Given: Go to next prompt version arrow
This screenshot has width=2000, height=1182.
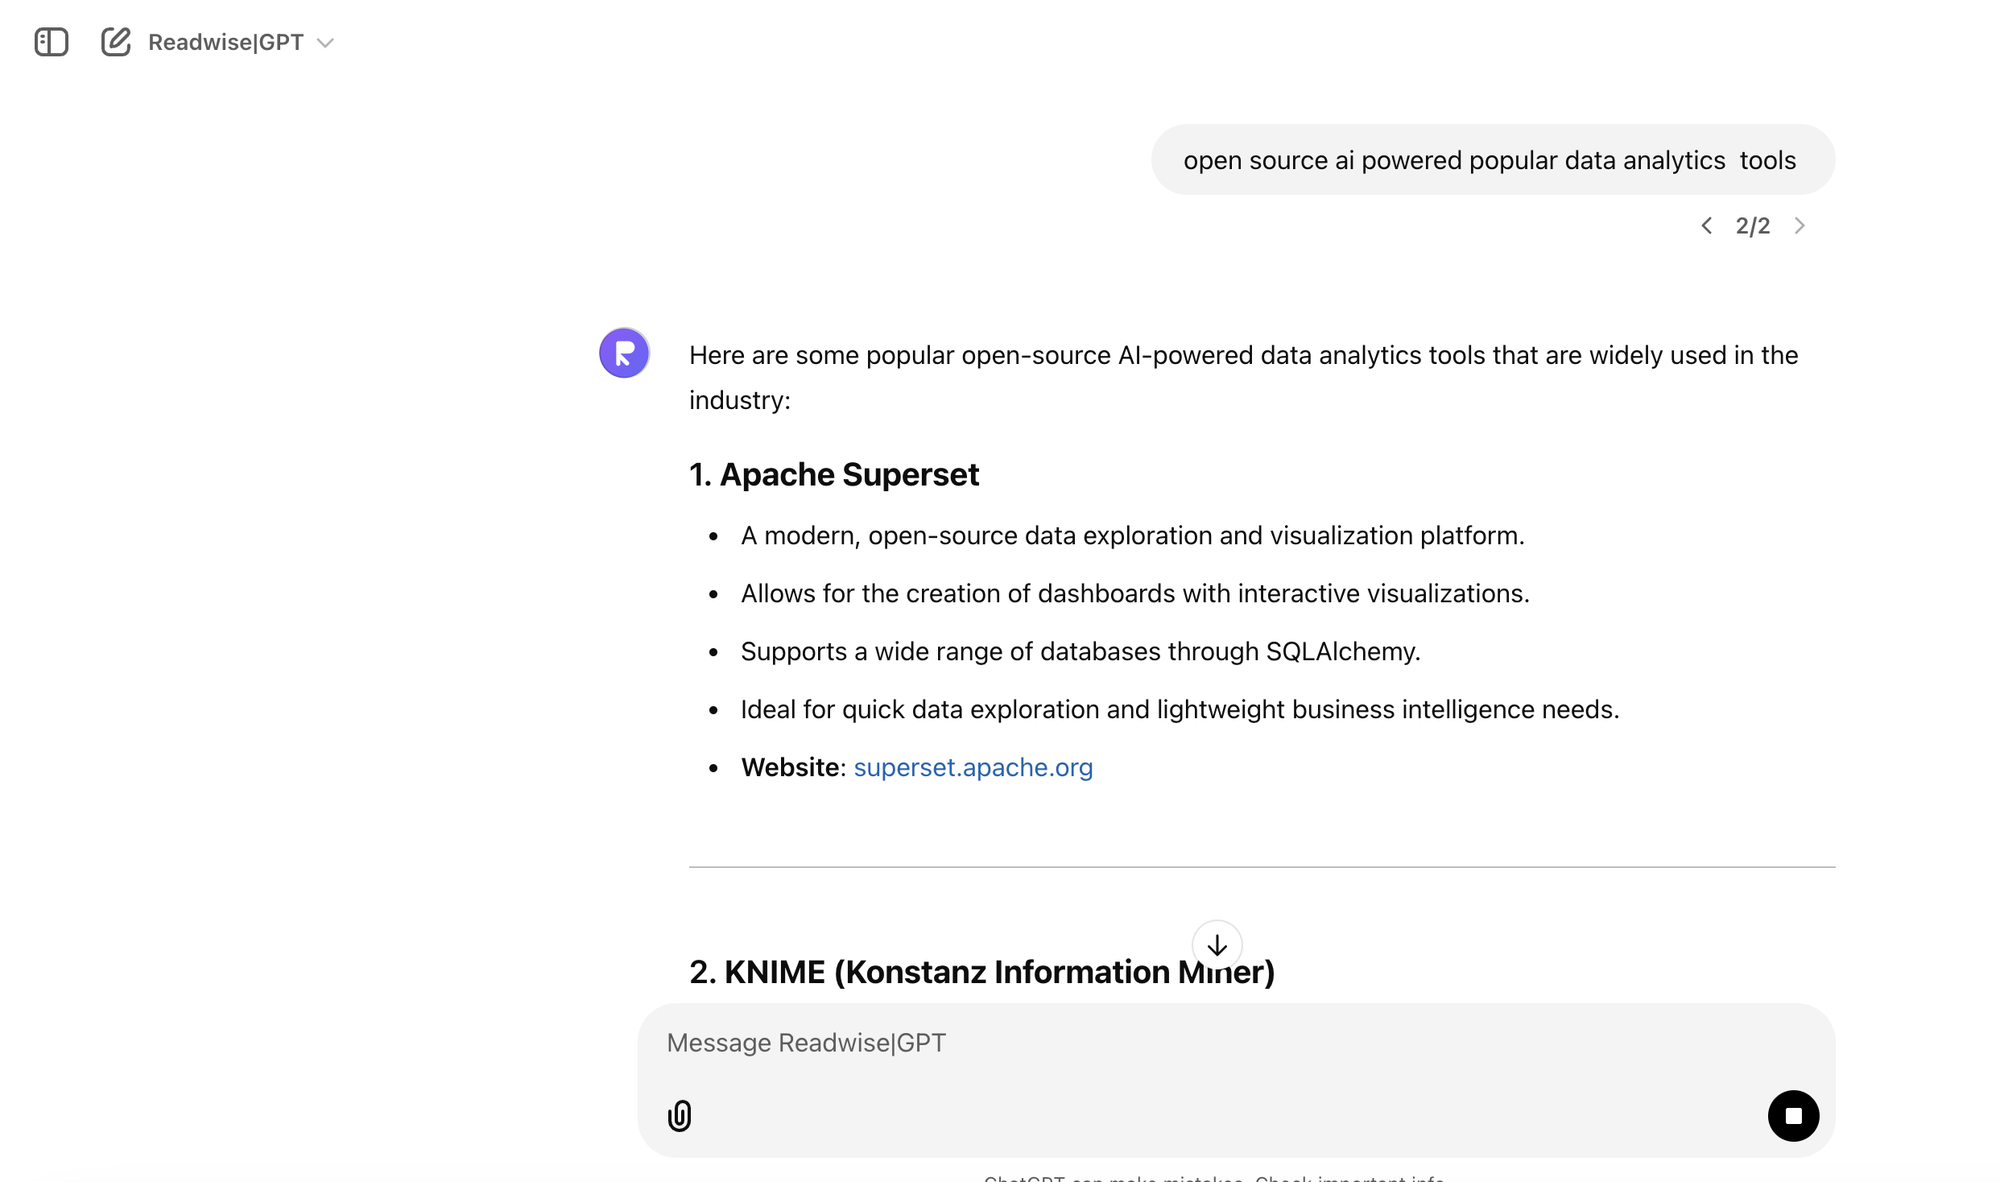Looking at the screenshot, I should (x=1799, y=226).
